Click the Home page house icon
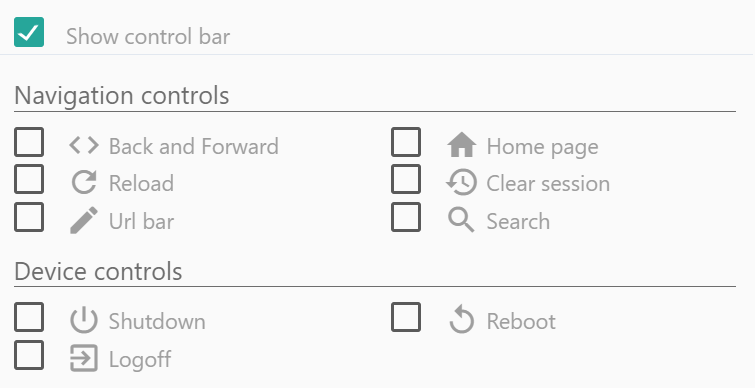 pyautogui.click(x=461, y=145)
